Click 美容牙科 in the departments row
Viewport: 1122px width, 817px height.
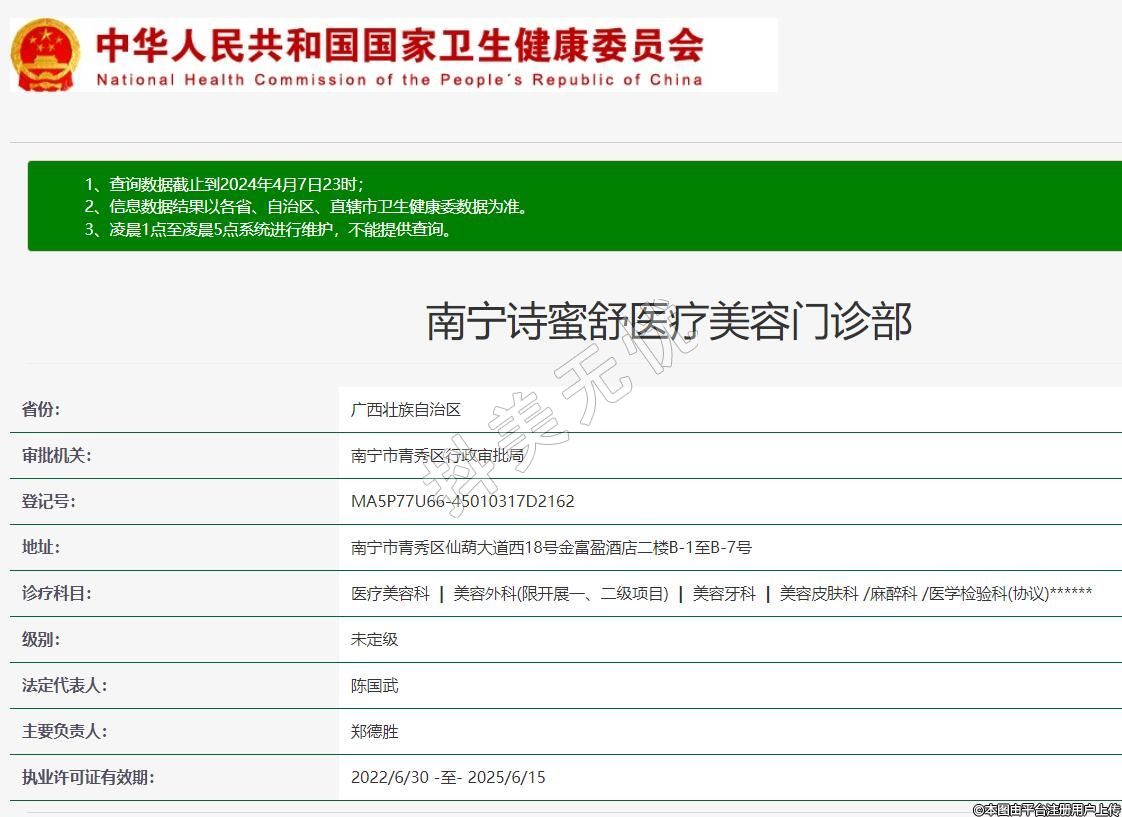pyautogui.click(x=724, y=594)
